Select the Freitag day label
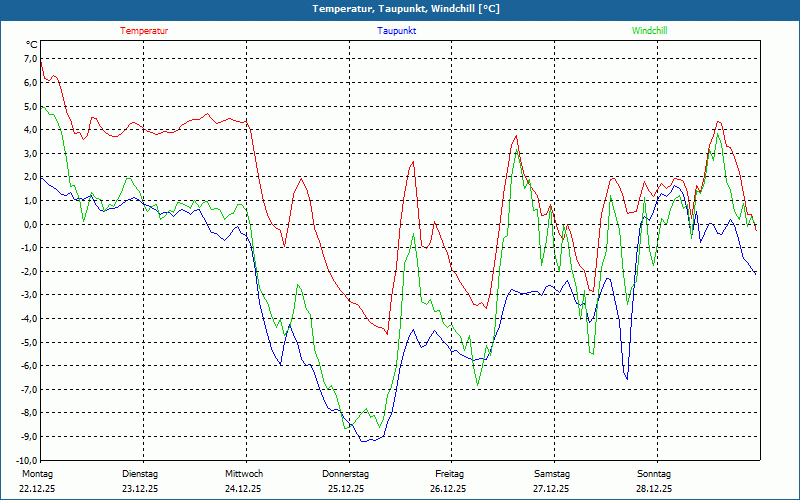Screen dimensions: 800x500 pyautogui.click(x=449, y=474)
